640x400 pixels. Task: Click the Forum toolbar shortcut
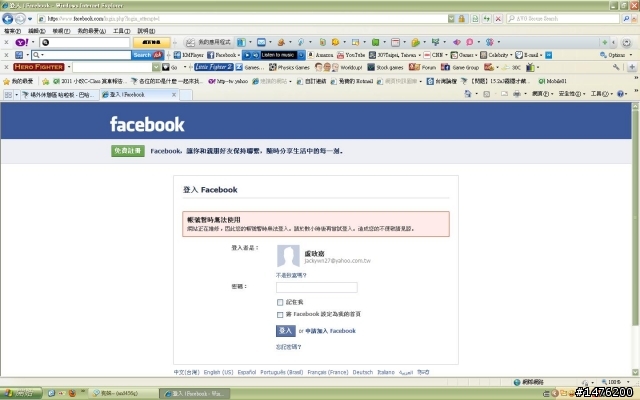coord(422,67)
